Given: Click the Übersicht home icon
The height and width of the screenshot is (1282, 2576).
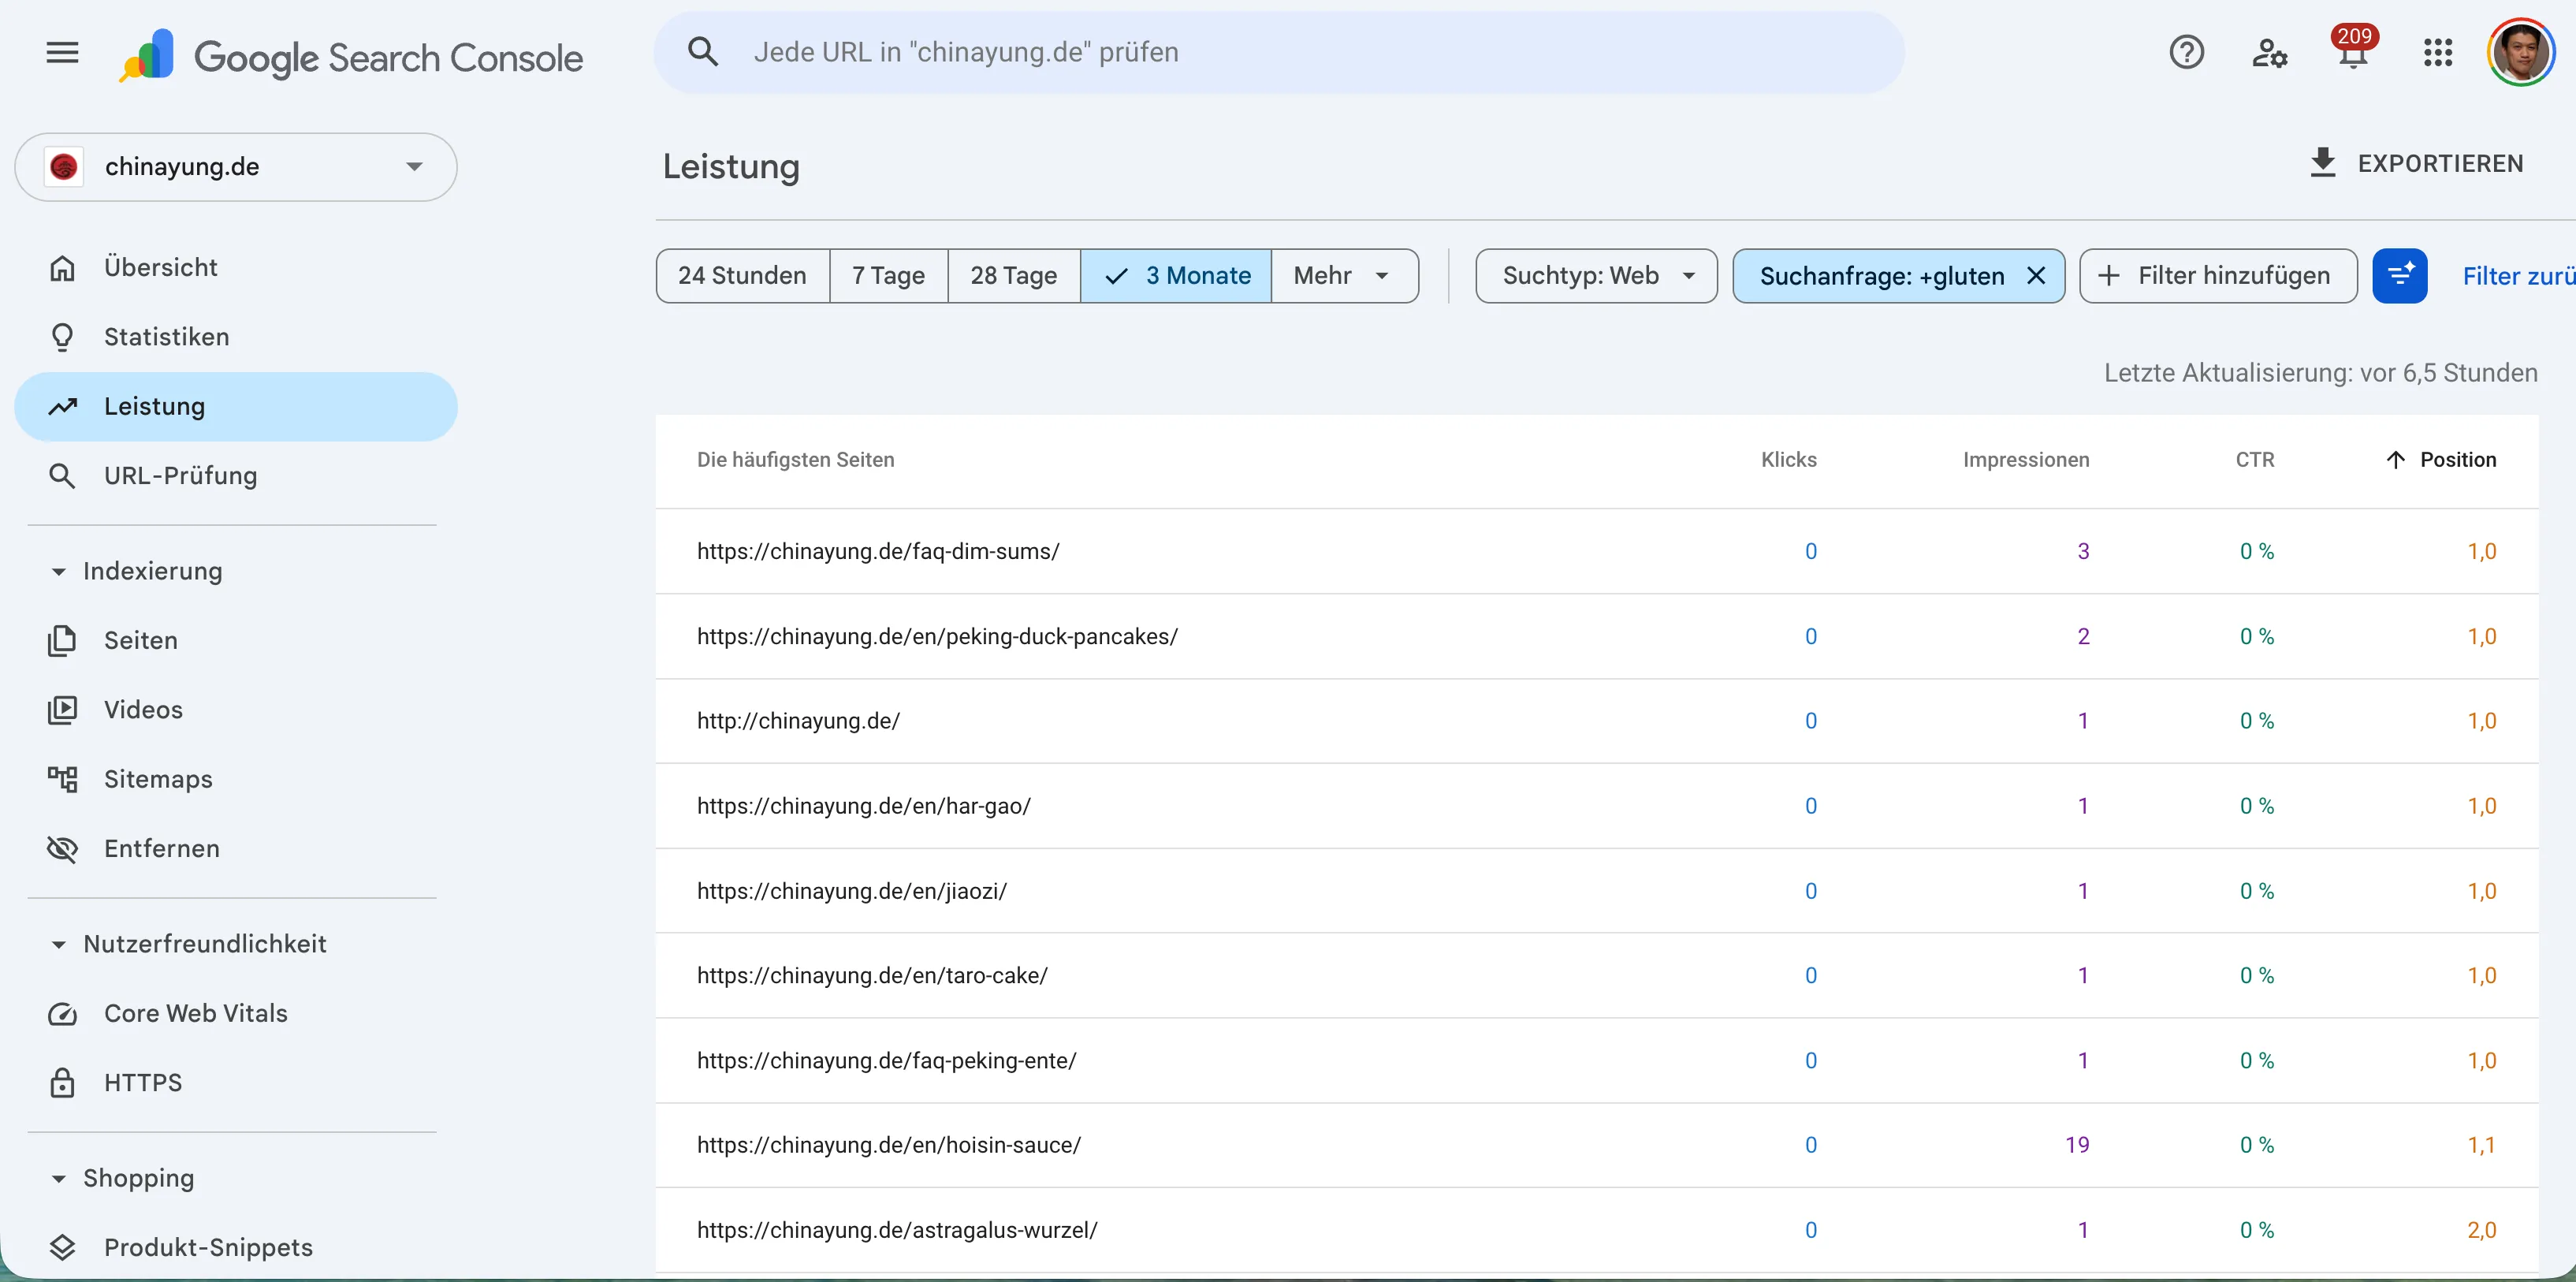Looking at the screenshot, I should 62,268.
